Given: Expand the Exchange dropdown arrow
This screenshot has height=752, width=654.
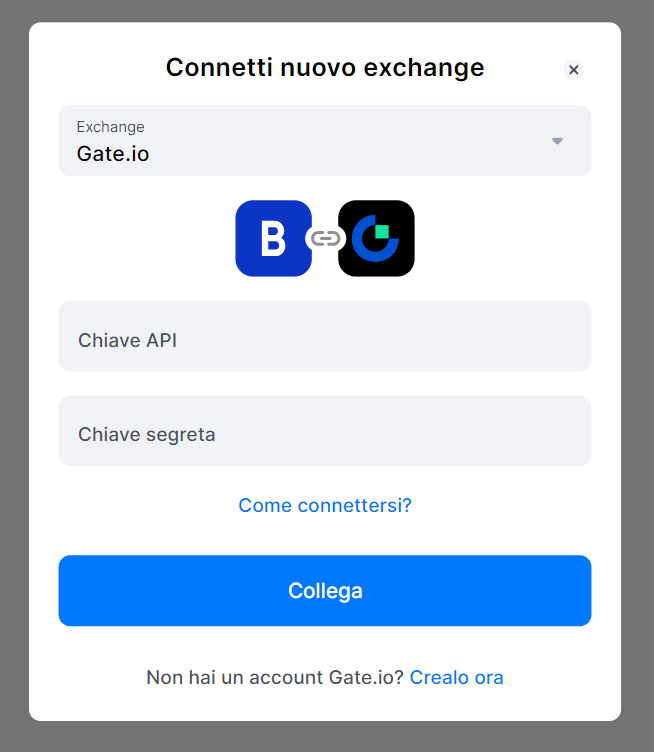Looking at the screenshot, I should point(557,141).
